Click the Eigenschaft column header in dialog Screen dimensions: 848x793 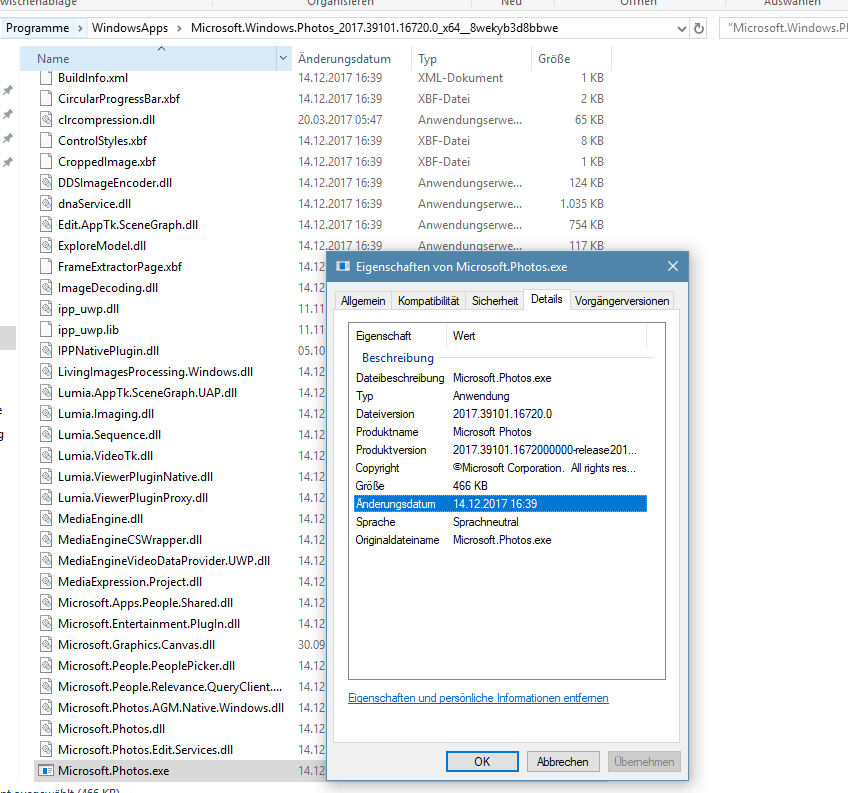(x=398, y=336)
